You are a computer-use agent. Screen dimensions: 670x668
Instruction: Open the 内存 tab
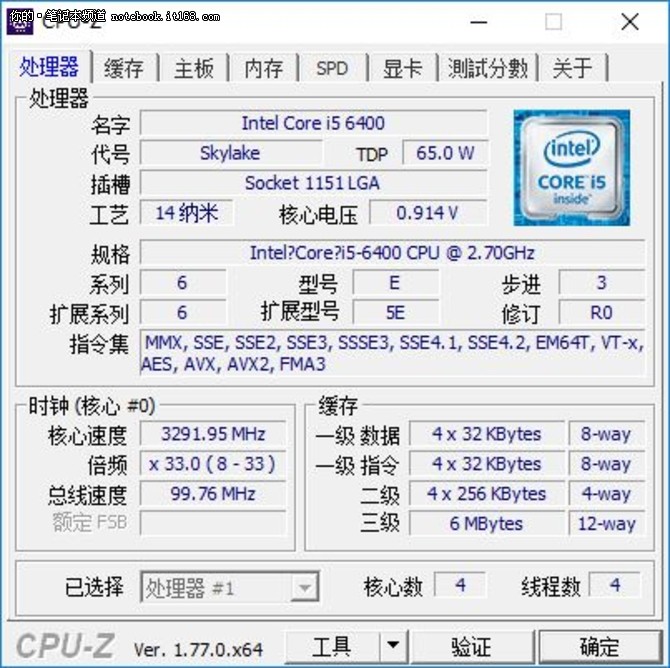pyautogui.click(x=264, y=68)
